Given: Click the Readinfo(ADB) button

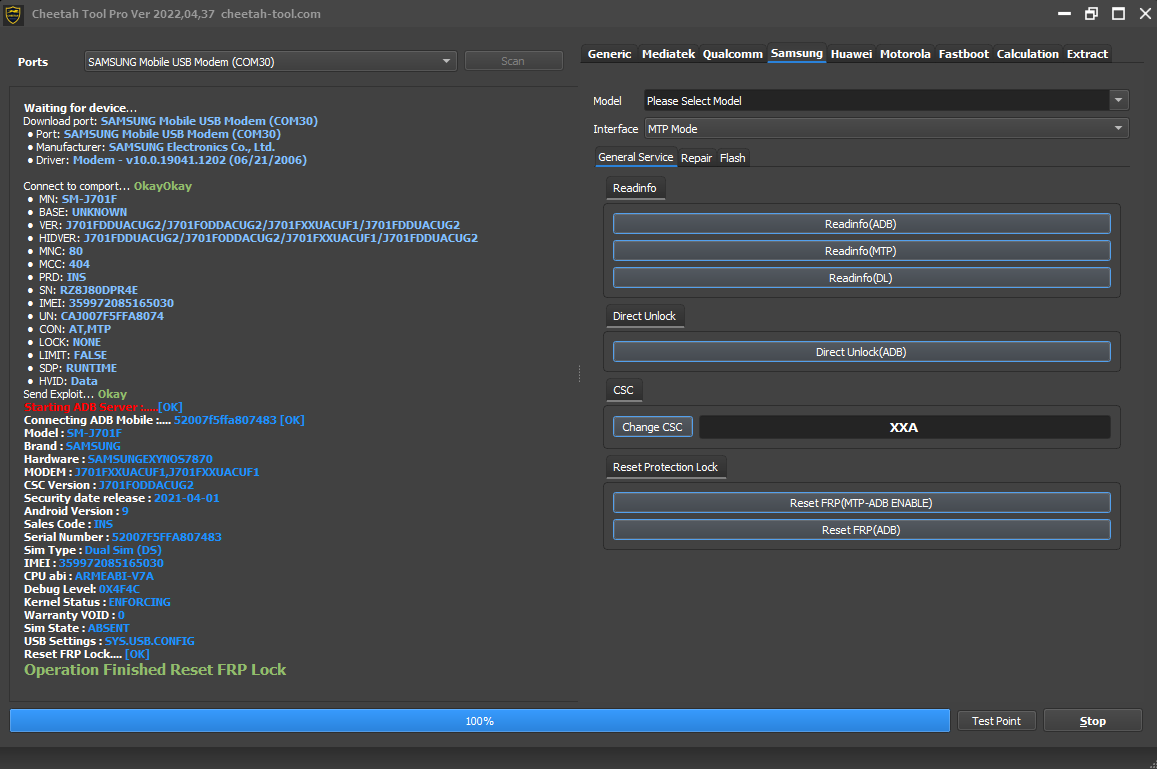Looking at the screenshot, I should [x=861, y=224].
